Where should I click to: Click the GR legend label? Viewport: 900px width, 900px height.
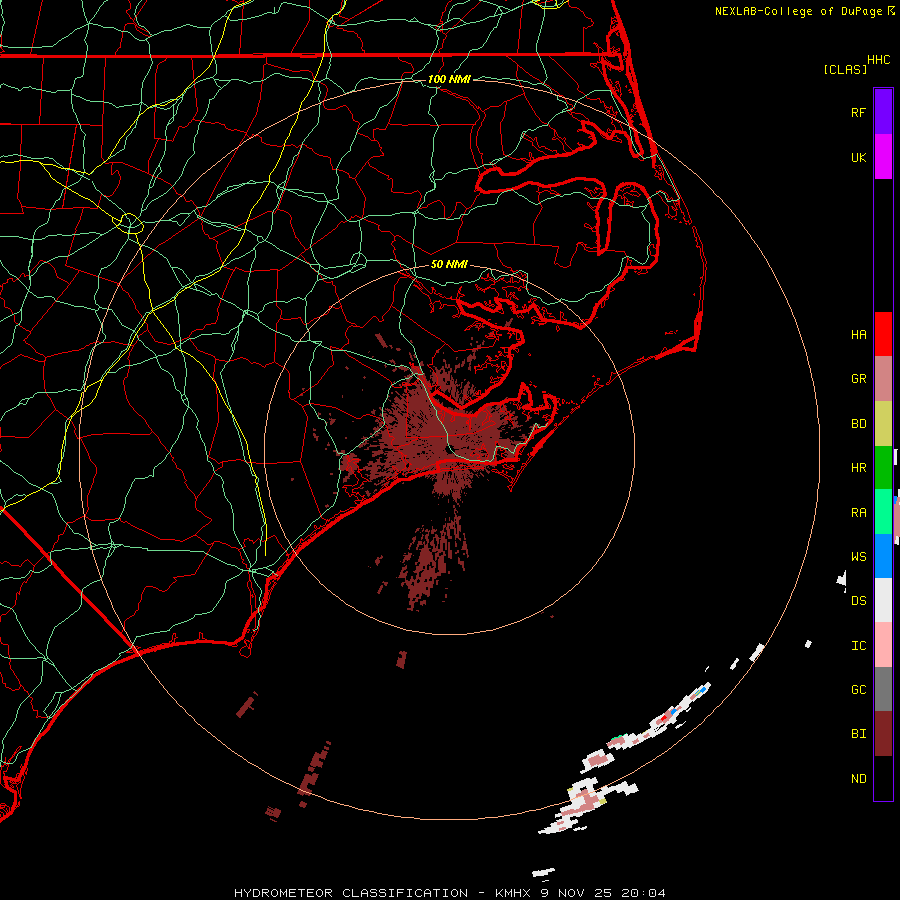tap(858, 379)
